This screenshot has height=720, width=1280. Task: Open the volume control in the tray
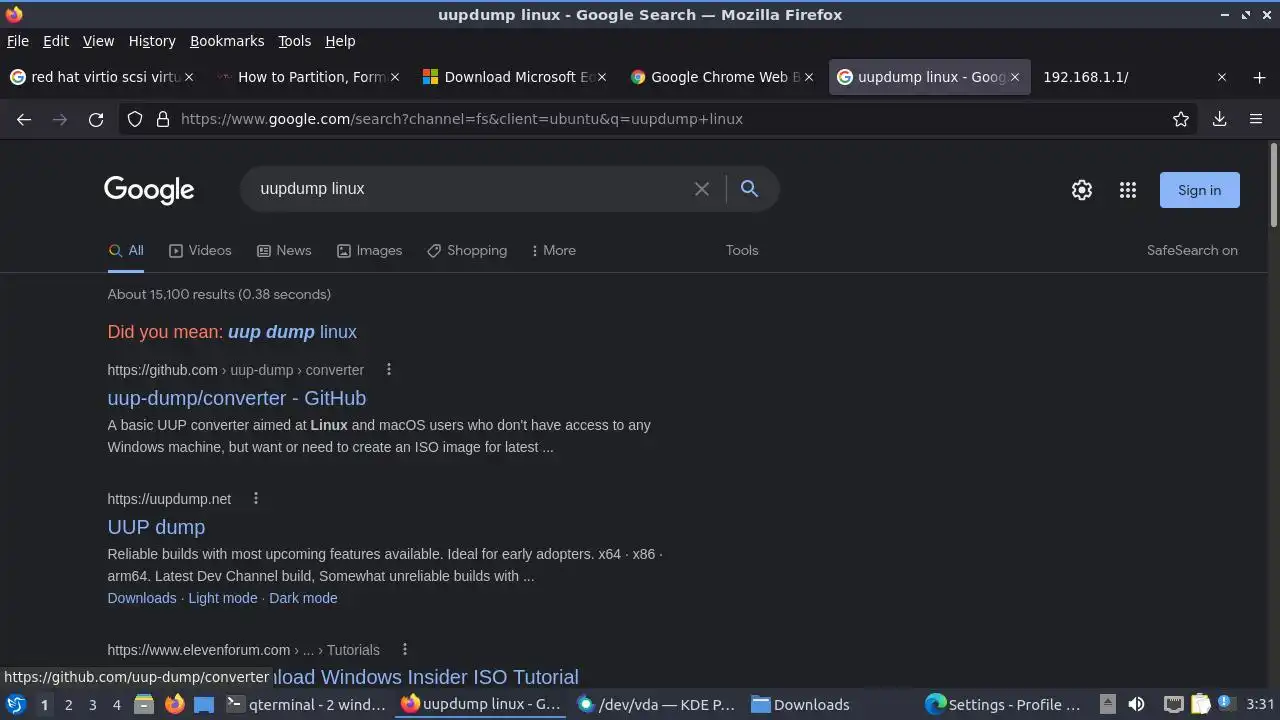(1136, 705)
